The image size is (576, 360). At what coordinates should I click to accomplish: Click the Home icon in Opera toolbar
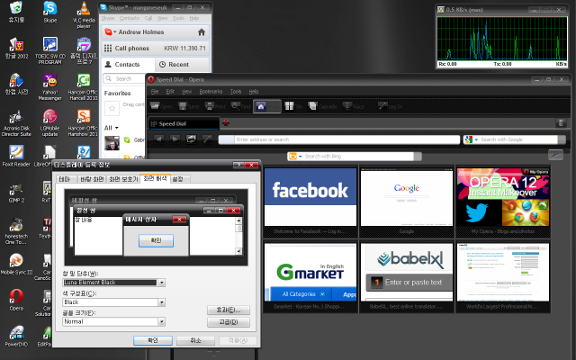pos(261,107)
